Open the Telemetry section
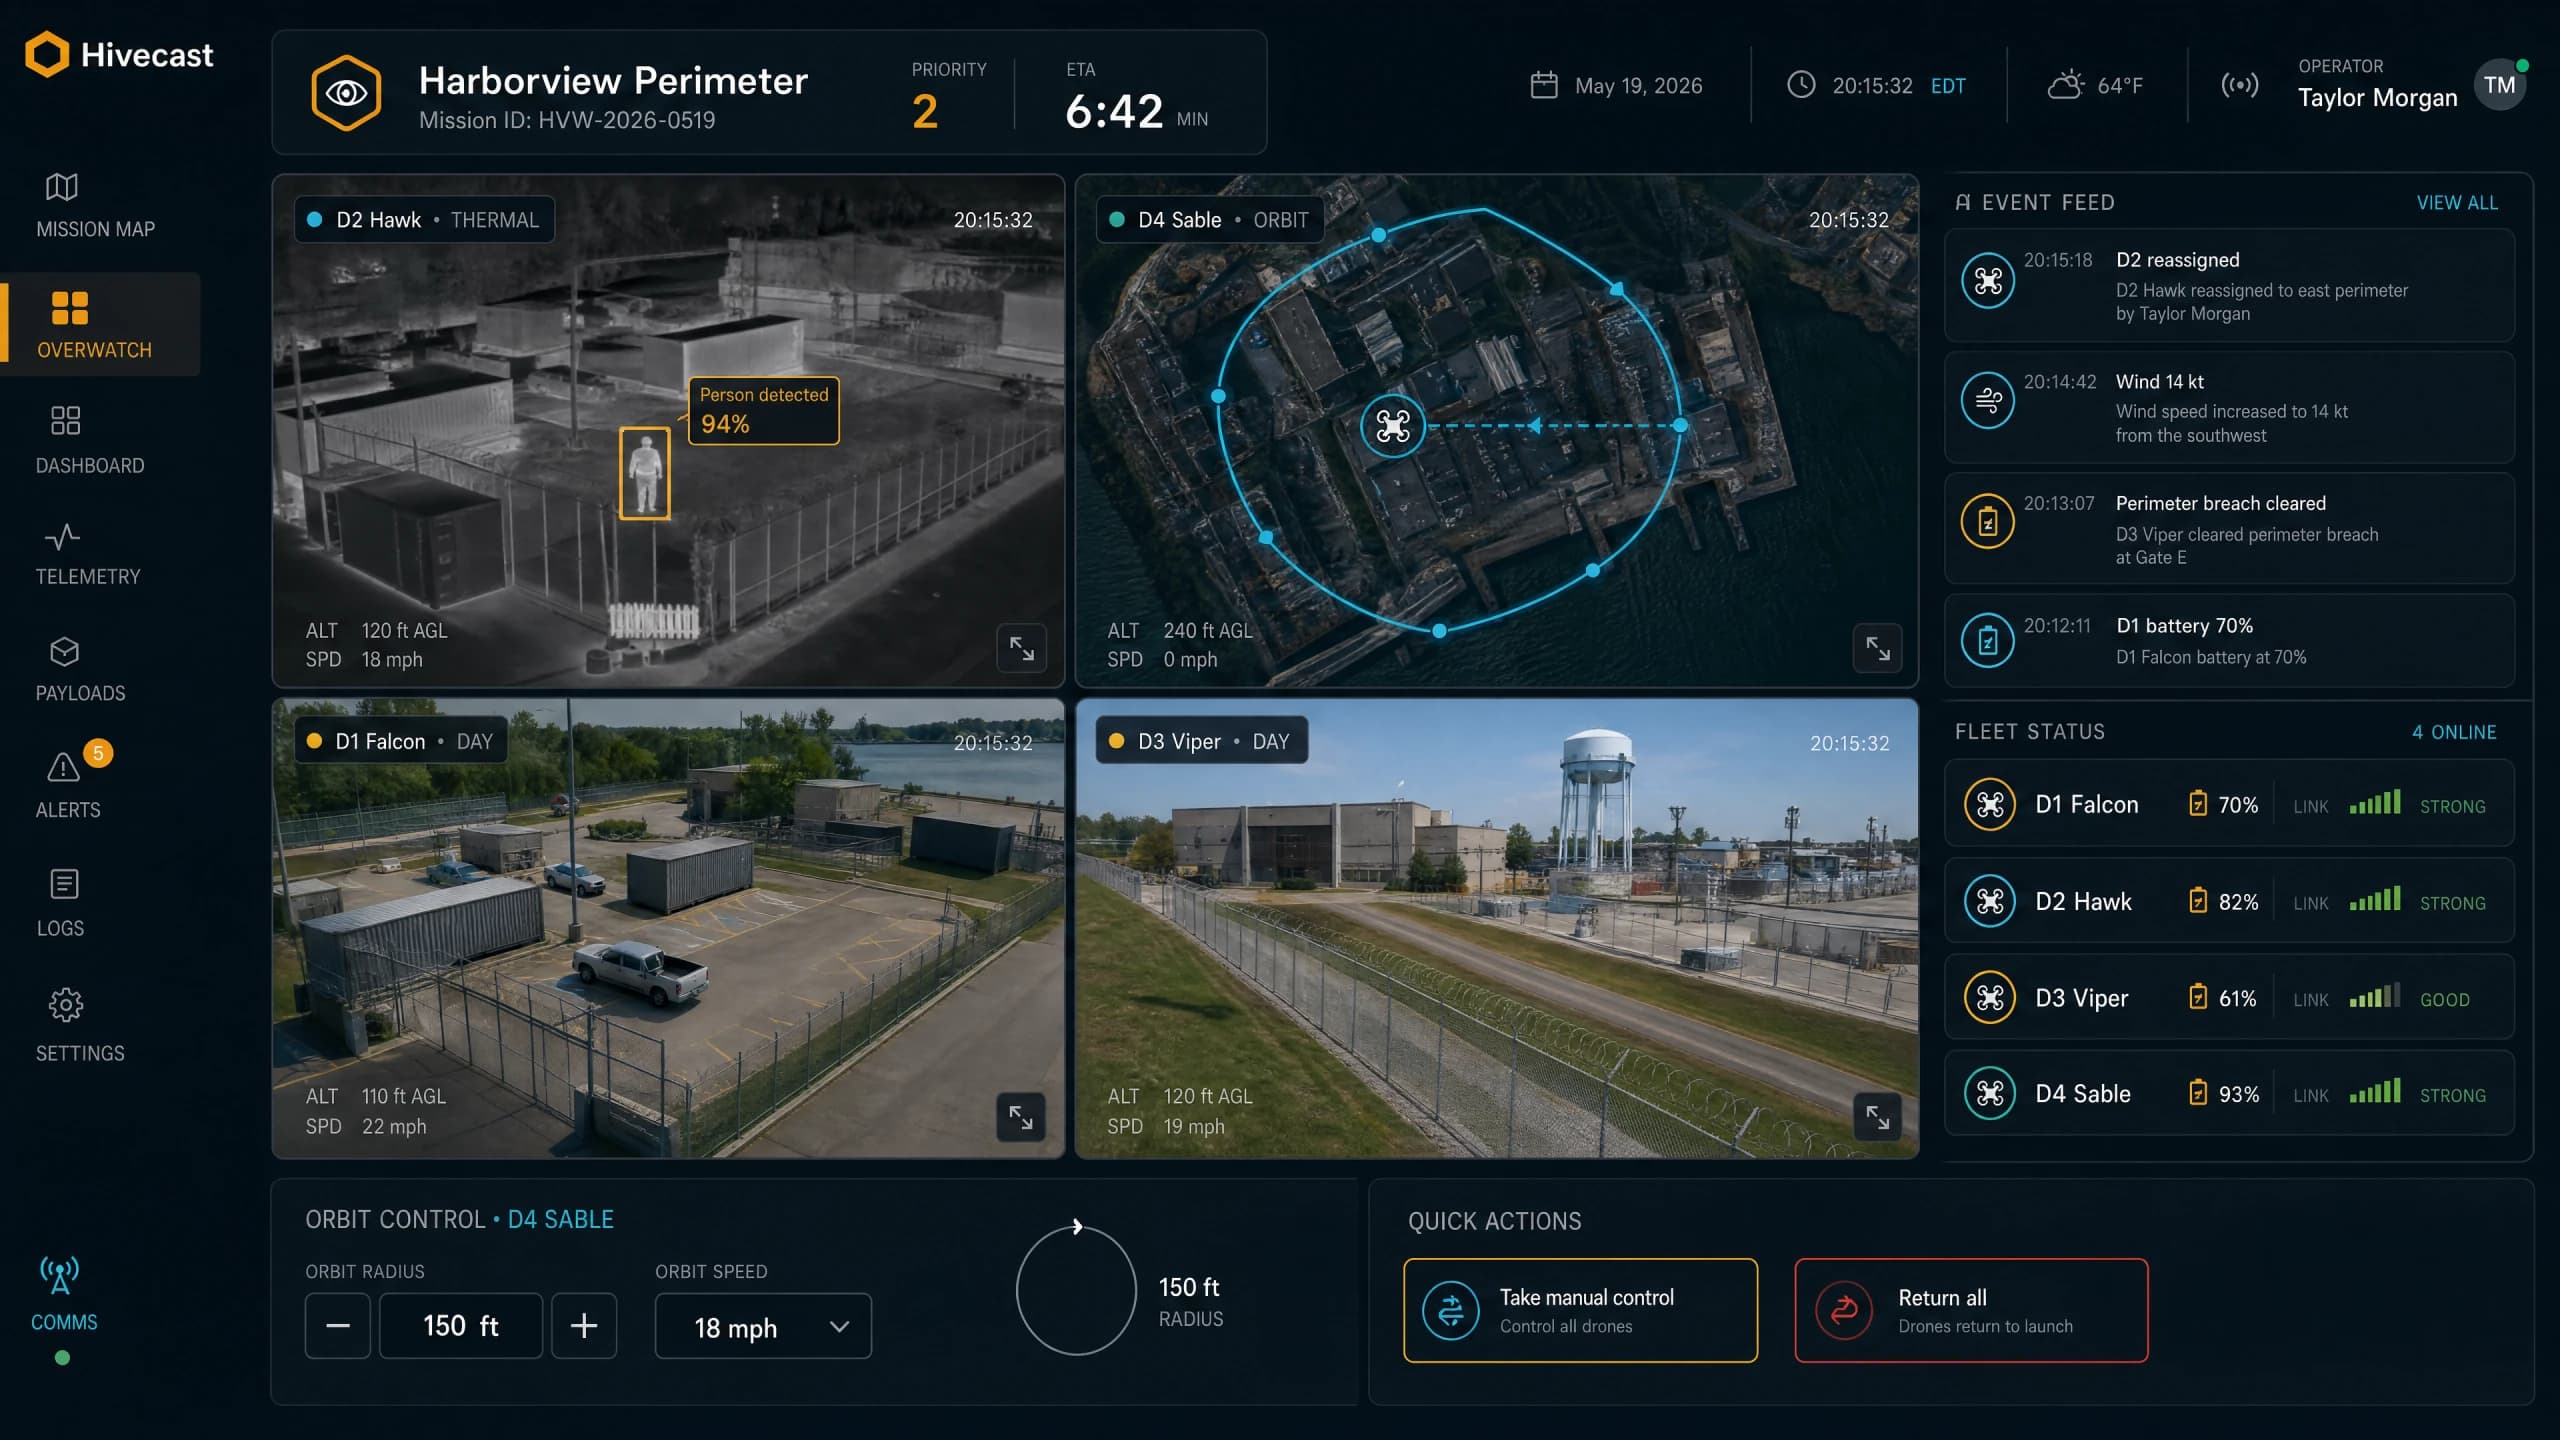This screenshot has width=2560, height=1440. (x=88, y=555)
